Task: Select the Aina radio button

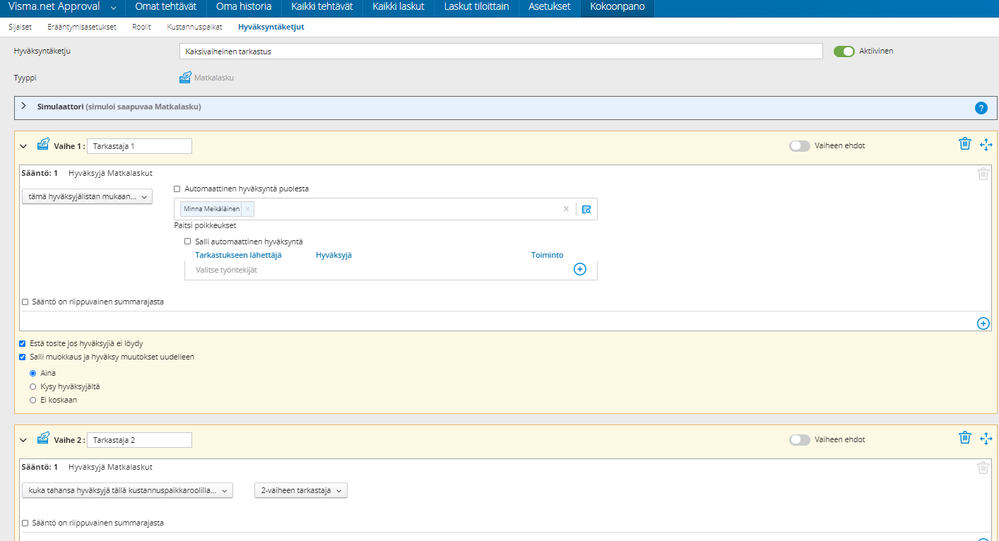Action: point(32,373)
